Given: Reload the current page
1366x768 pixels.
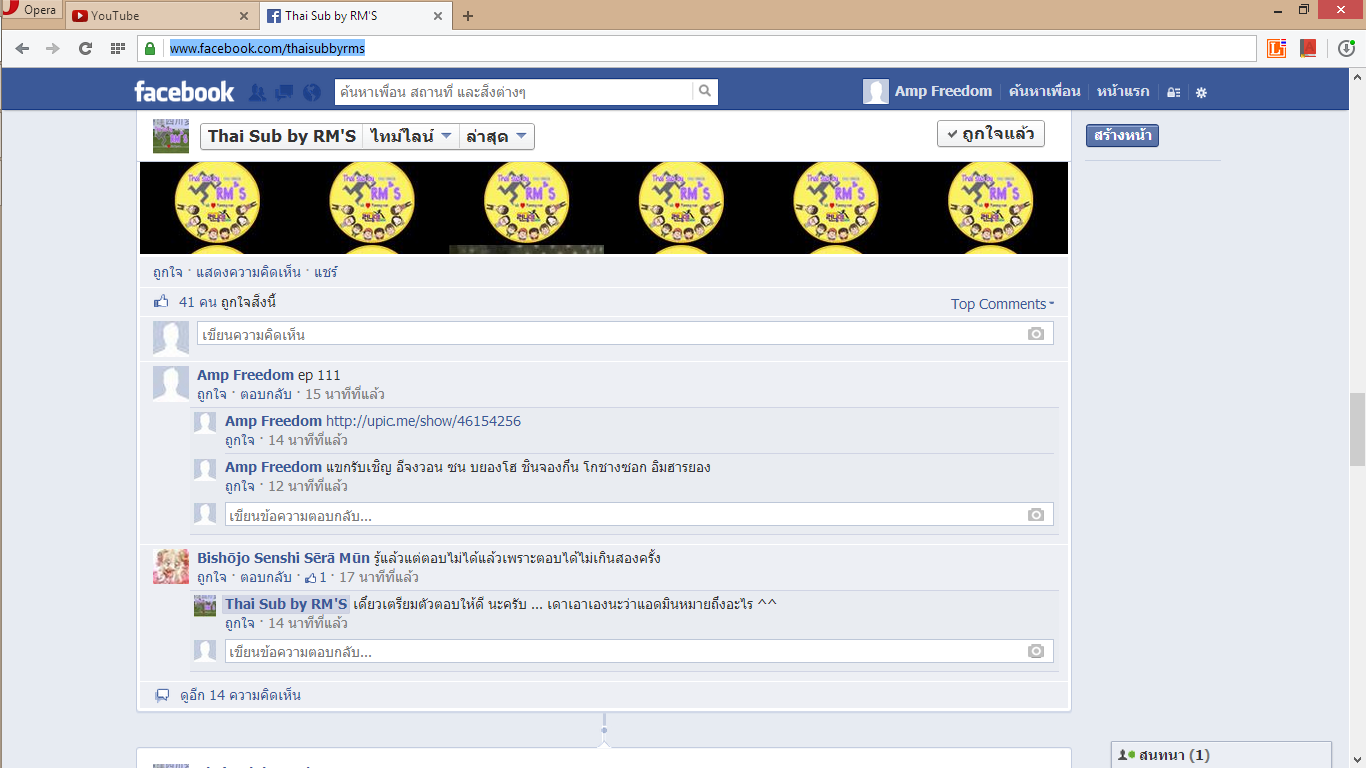Looking at the screenshot, I should point(85,48).
